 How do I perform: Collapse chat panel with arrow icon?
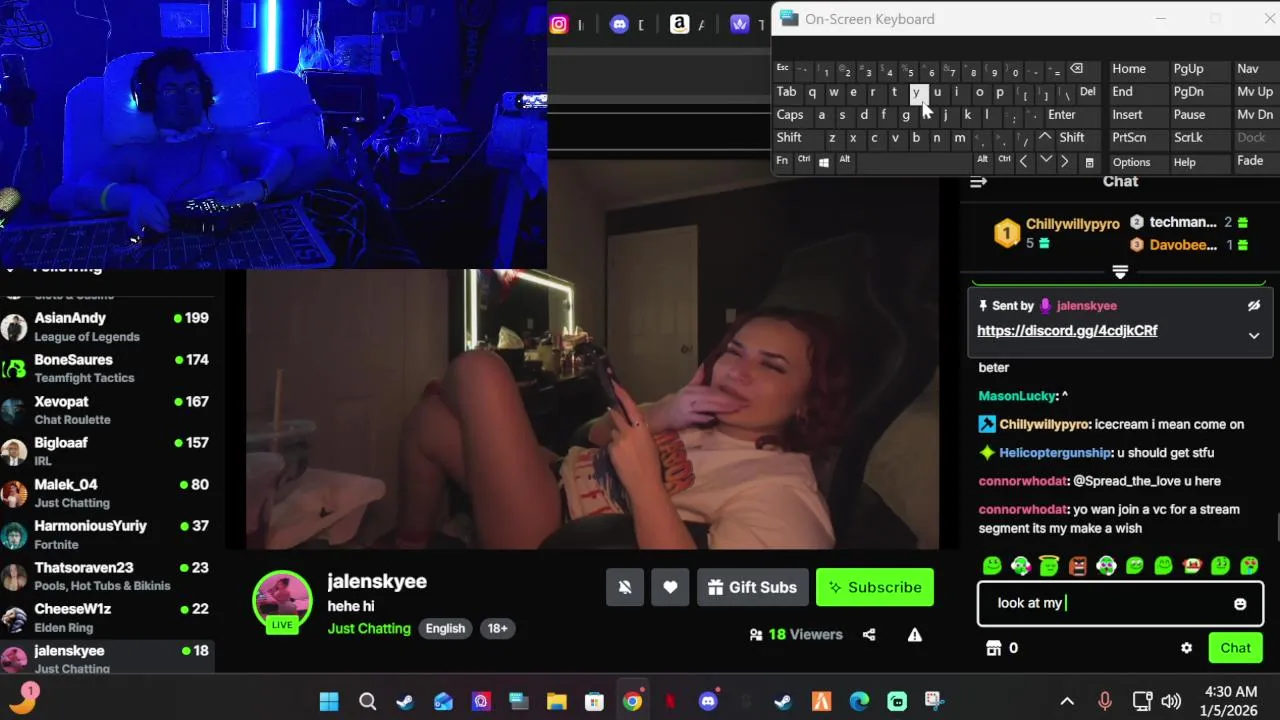pyautogui.click(x=978, y=182)
